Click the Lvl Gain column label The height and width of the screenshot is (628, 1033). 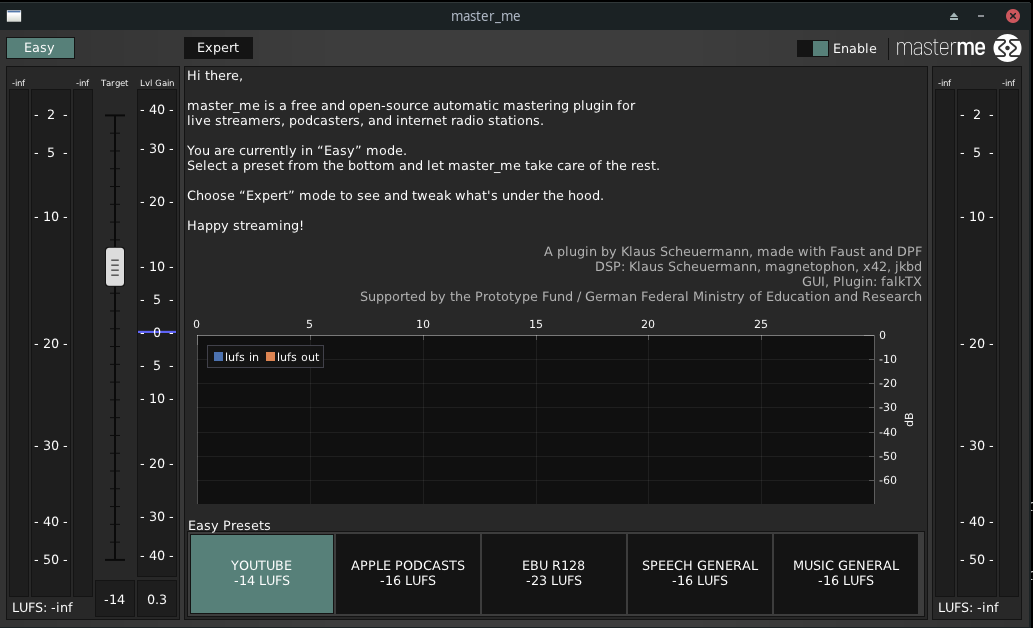[x=157, y=83]
